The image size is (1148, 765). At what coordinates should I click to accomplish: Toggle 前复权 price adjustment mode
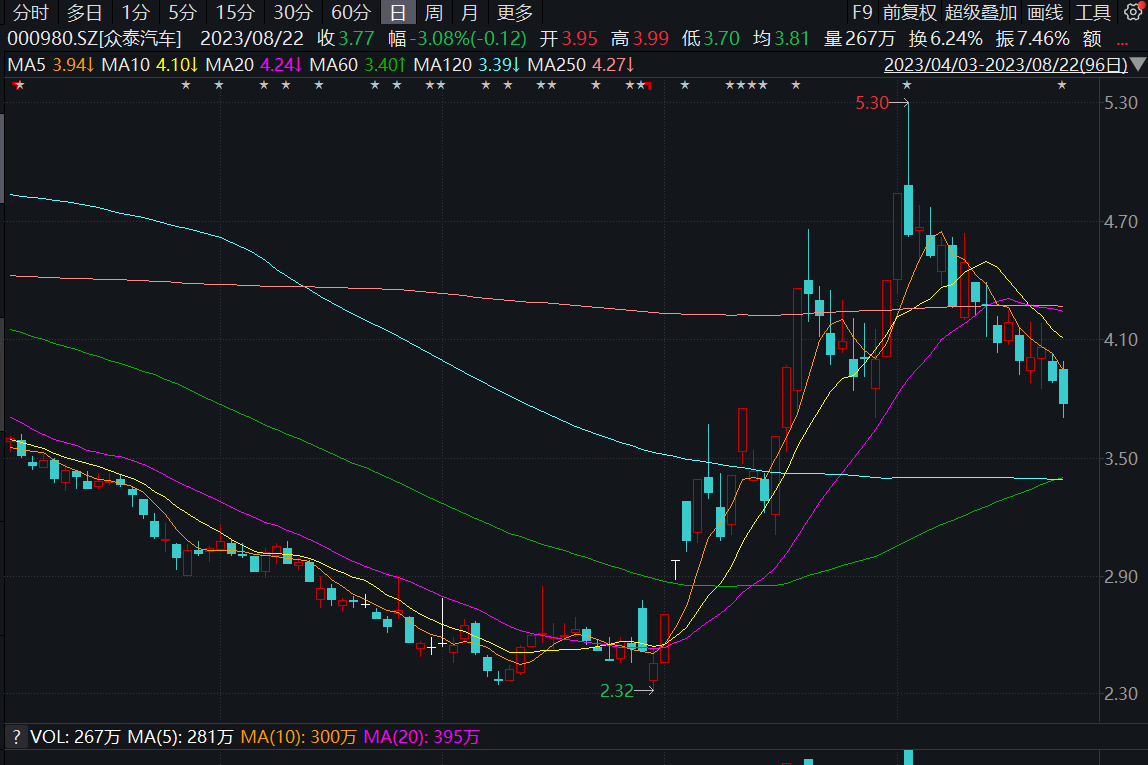click(x=909, y=13)
